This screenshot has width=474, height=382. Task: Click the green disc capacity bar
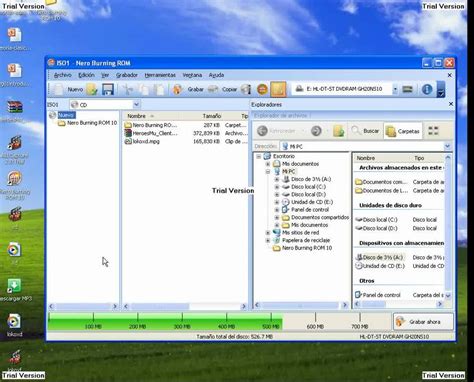point(165,321)
